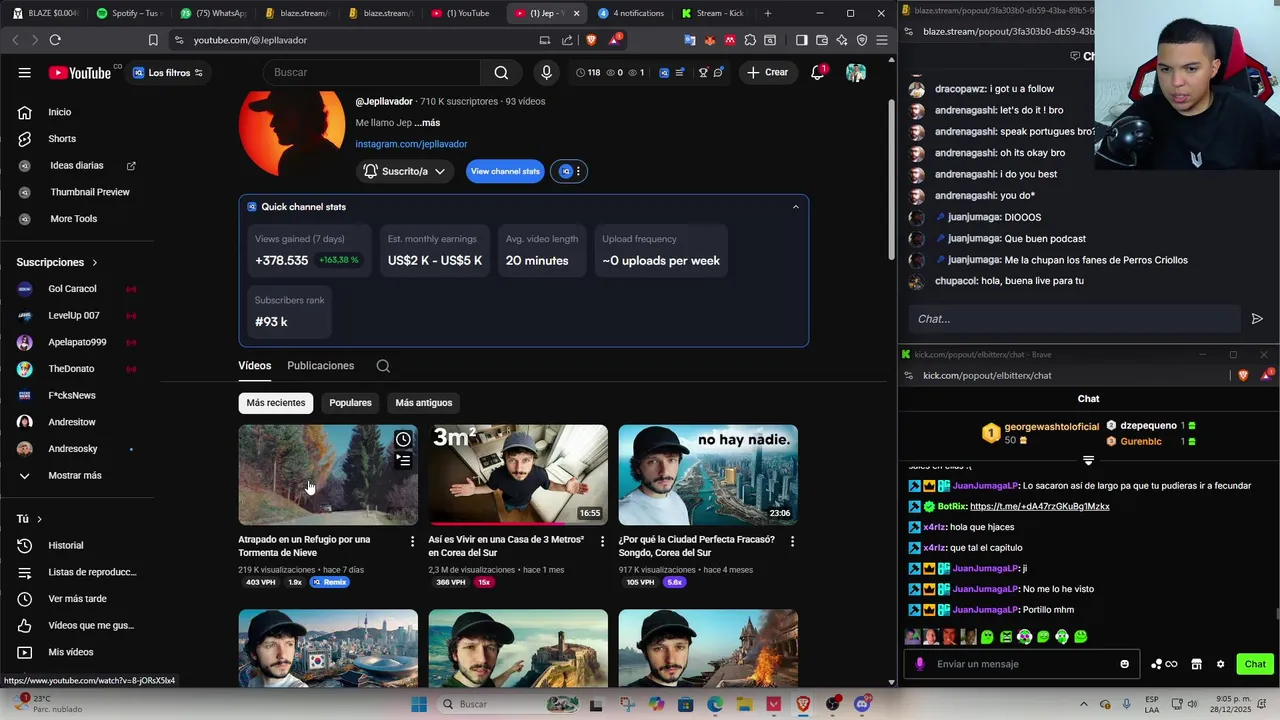1280x720 pixels.
Task: Click green Chat button in Kick
Action: (1255, 664)
